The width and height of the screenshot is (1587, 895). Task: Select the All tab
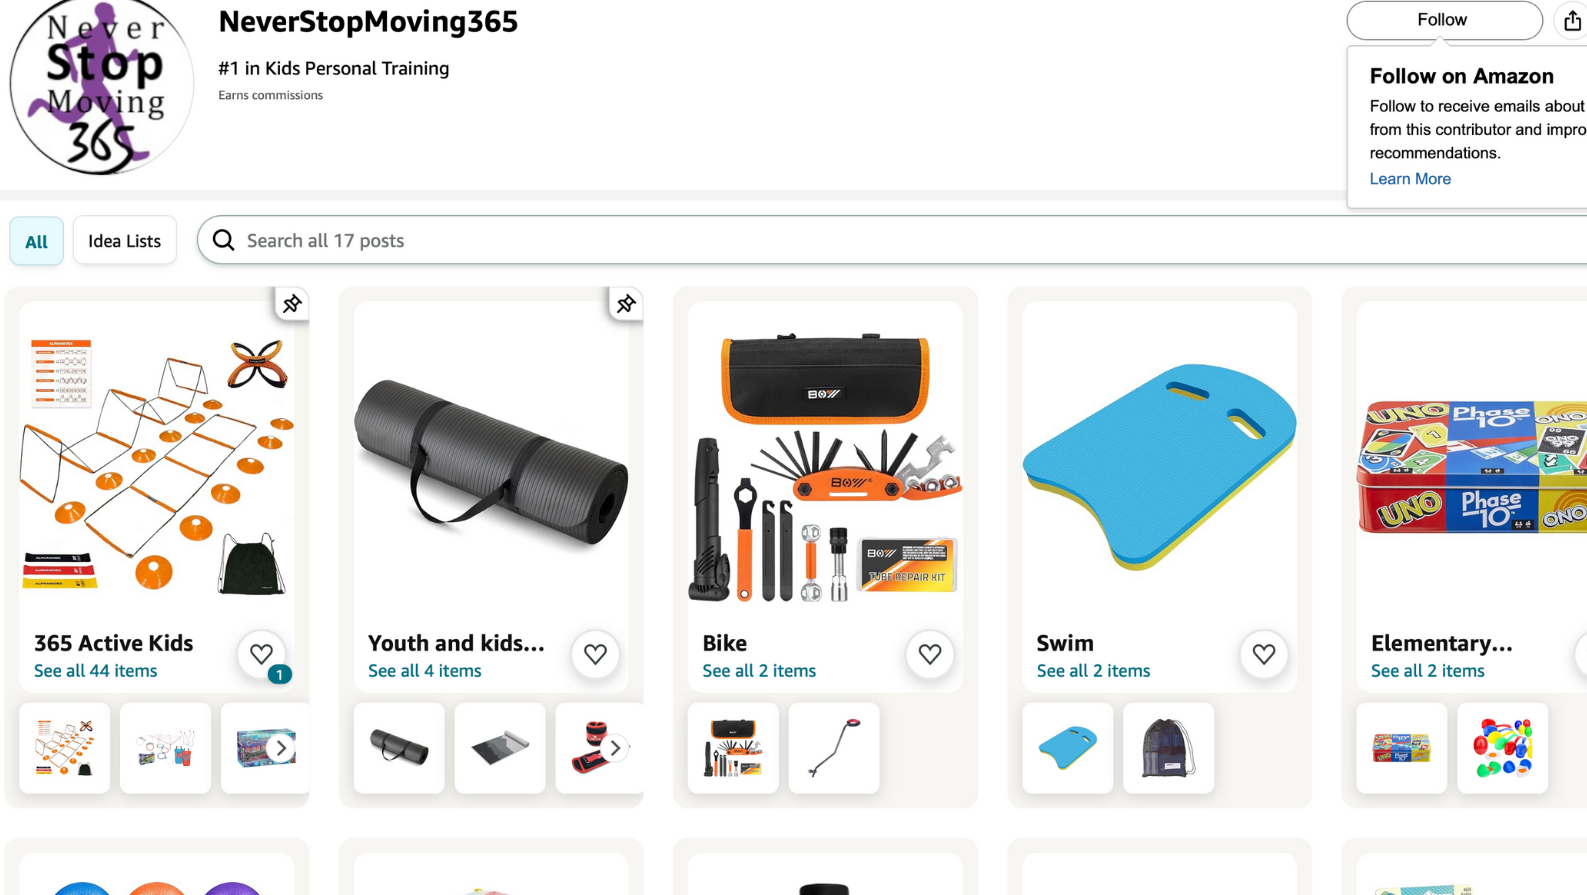tap(37, 241)
